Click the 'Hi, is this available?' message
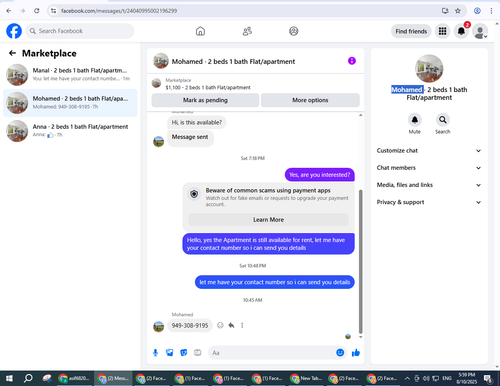Viewport: 500px width, 386px height. click(x=197, y=122)
